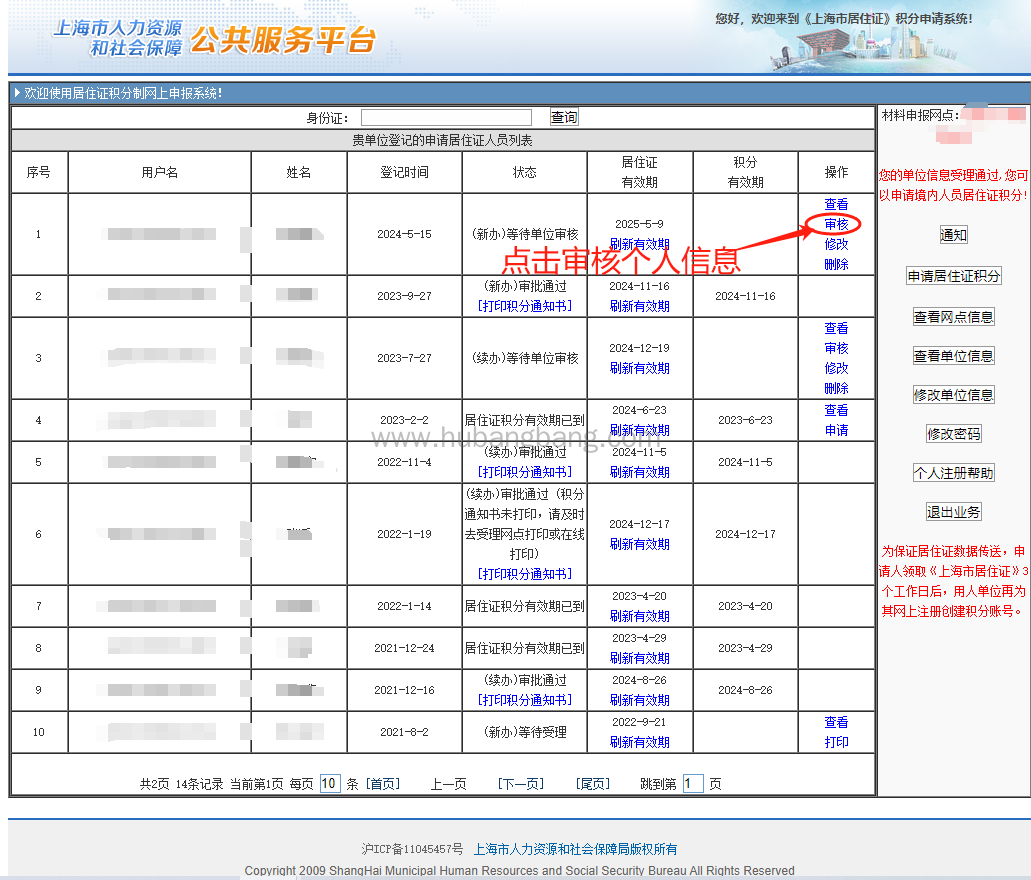
Task: Click the 通知 button in sidebar
Action: click(x=953, y=235)
